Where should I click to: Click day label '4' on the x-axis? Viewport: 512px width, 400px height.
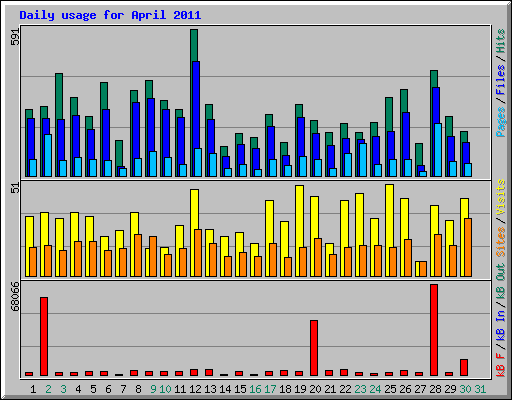tap(78, 389)
